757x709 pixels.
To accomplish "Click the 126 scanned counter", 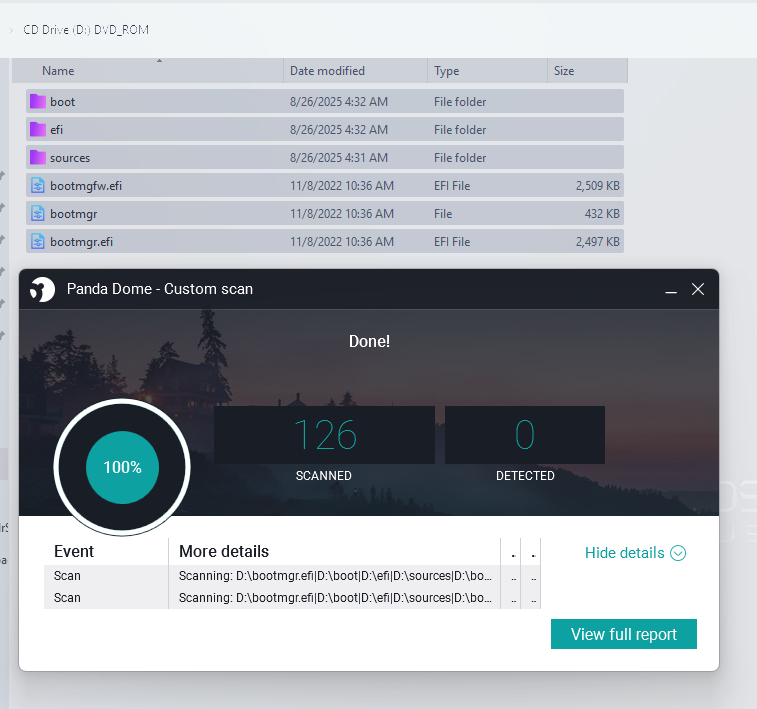I will [x=324, y=435].
